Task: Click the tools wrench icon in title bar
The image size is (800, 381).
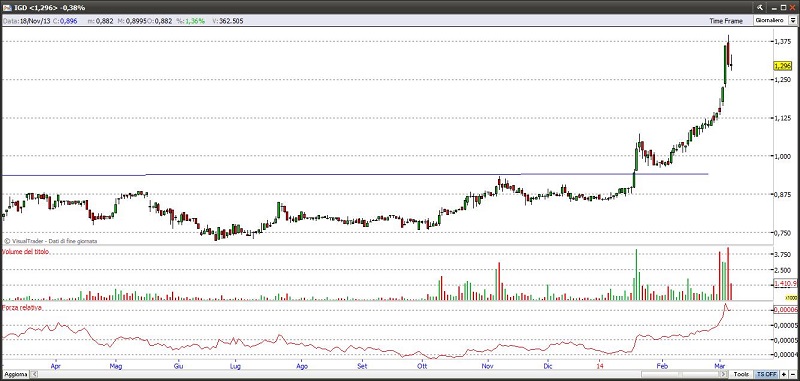Action: click(760, 7)
